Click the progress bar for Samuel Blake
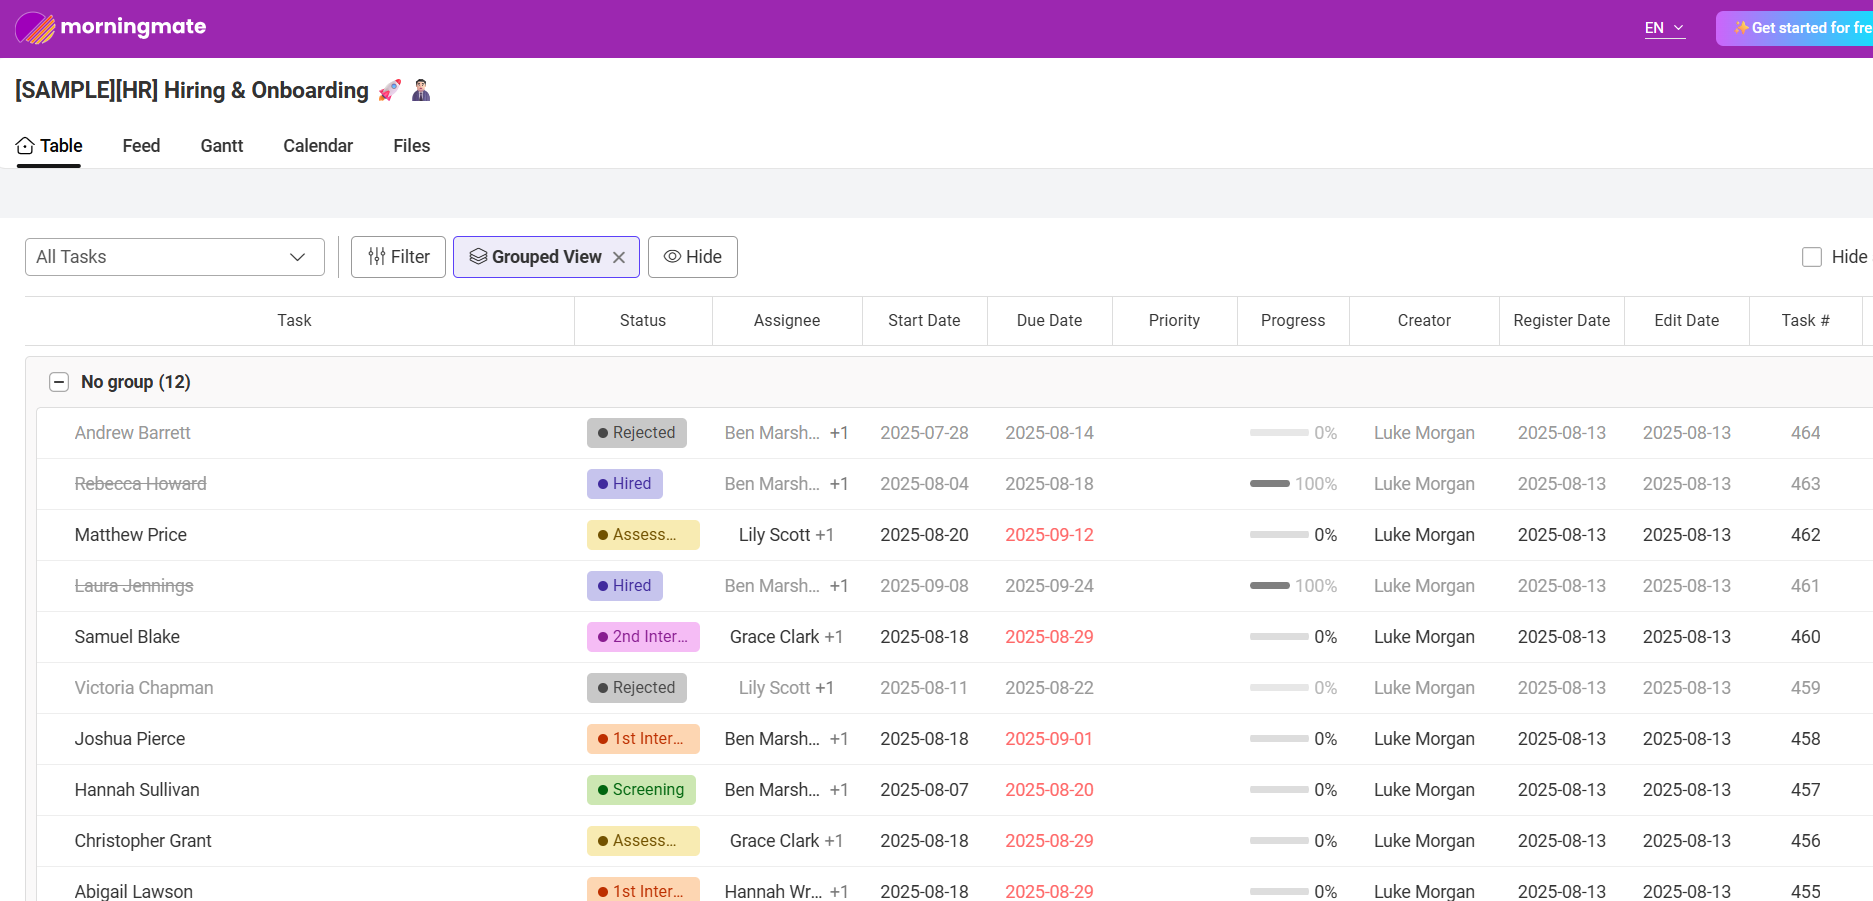The height and width of the screenshot is (901, 1873). click(1279, 636)
